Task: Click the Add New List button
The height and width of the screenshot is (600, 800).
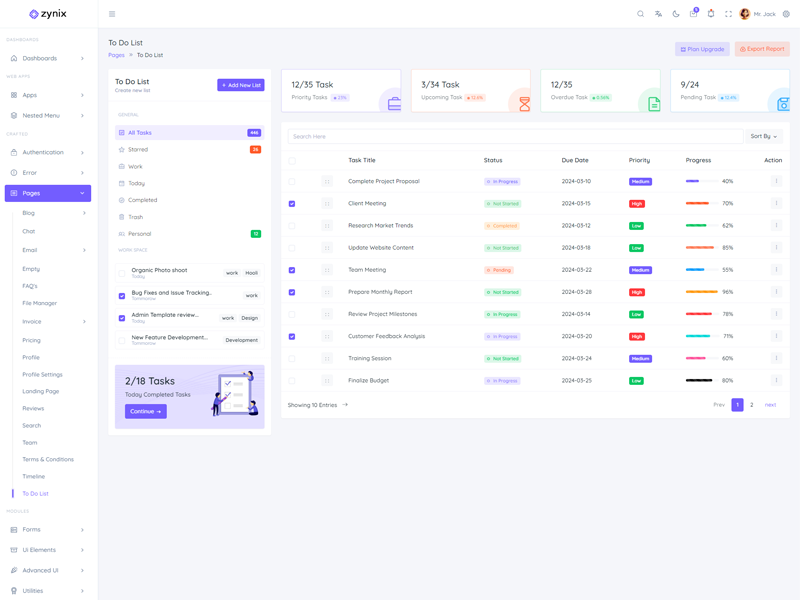Action: click(x=240, y=85)
